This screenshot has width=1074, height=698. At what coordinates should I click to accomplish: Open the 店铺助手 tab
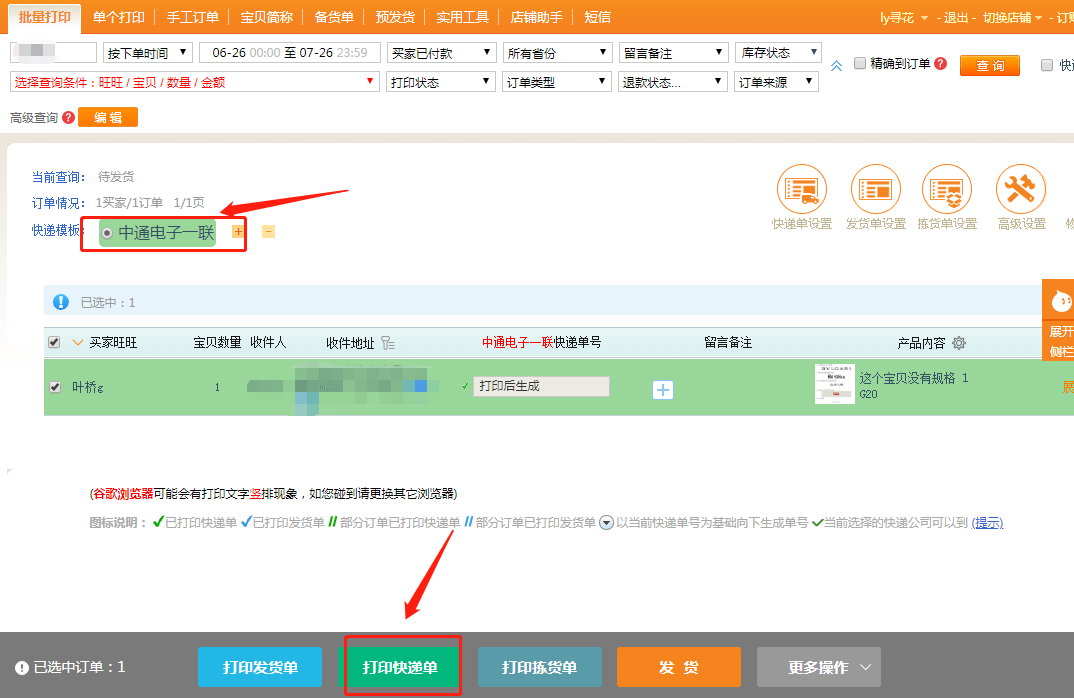[536, 17]
